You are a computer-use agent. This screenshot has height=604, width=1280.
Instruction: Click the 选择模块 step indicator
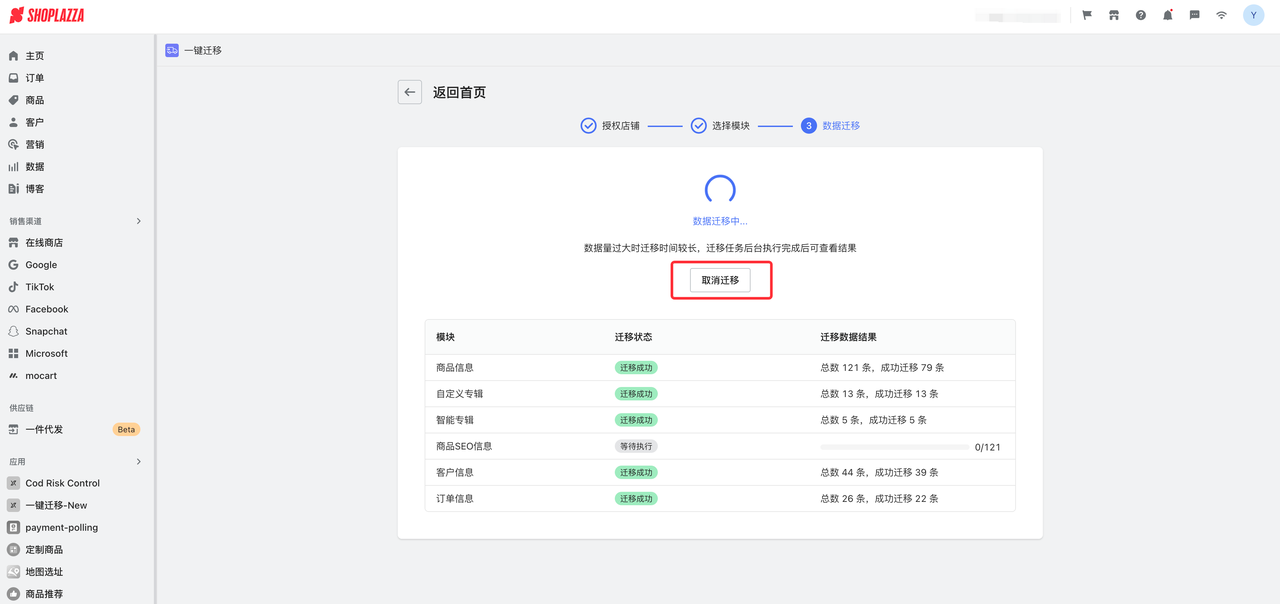[x=720, y=126]
